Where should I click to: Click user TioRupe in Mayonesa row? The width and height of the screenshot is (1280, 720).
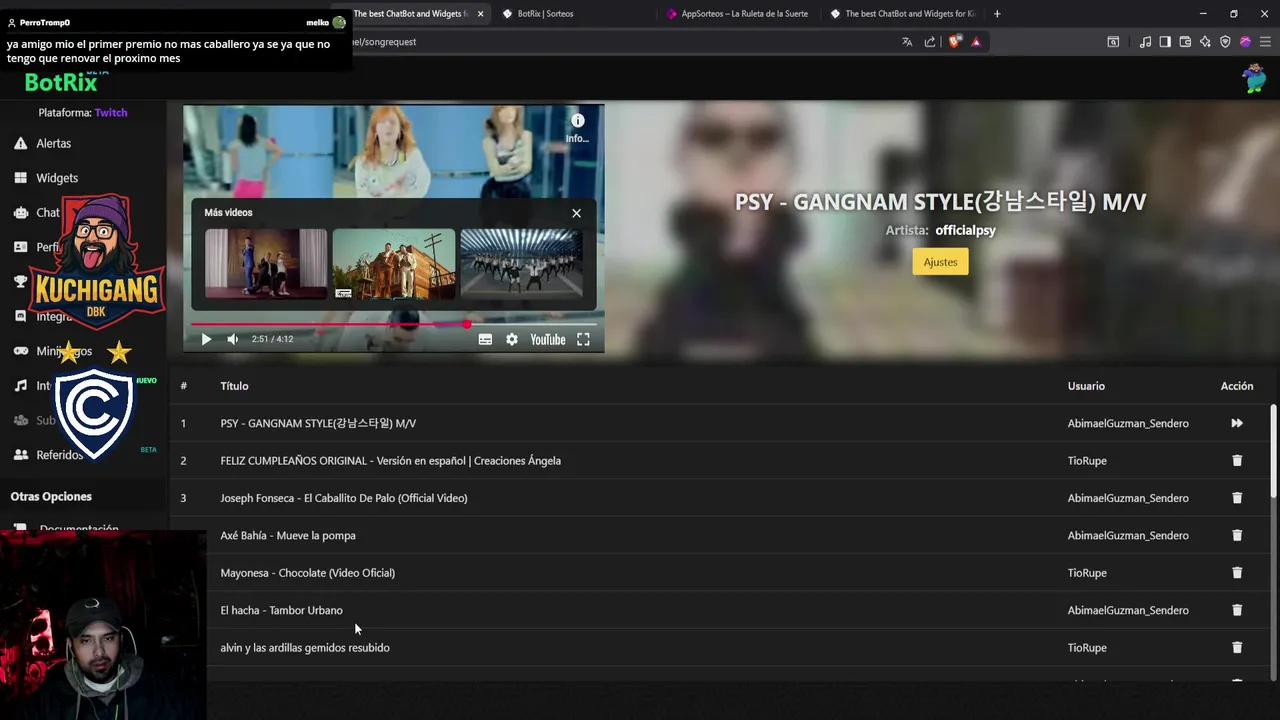(1087, 573)
